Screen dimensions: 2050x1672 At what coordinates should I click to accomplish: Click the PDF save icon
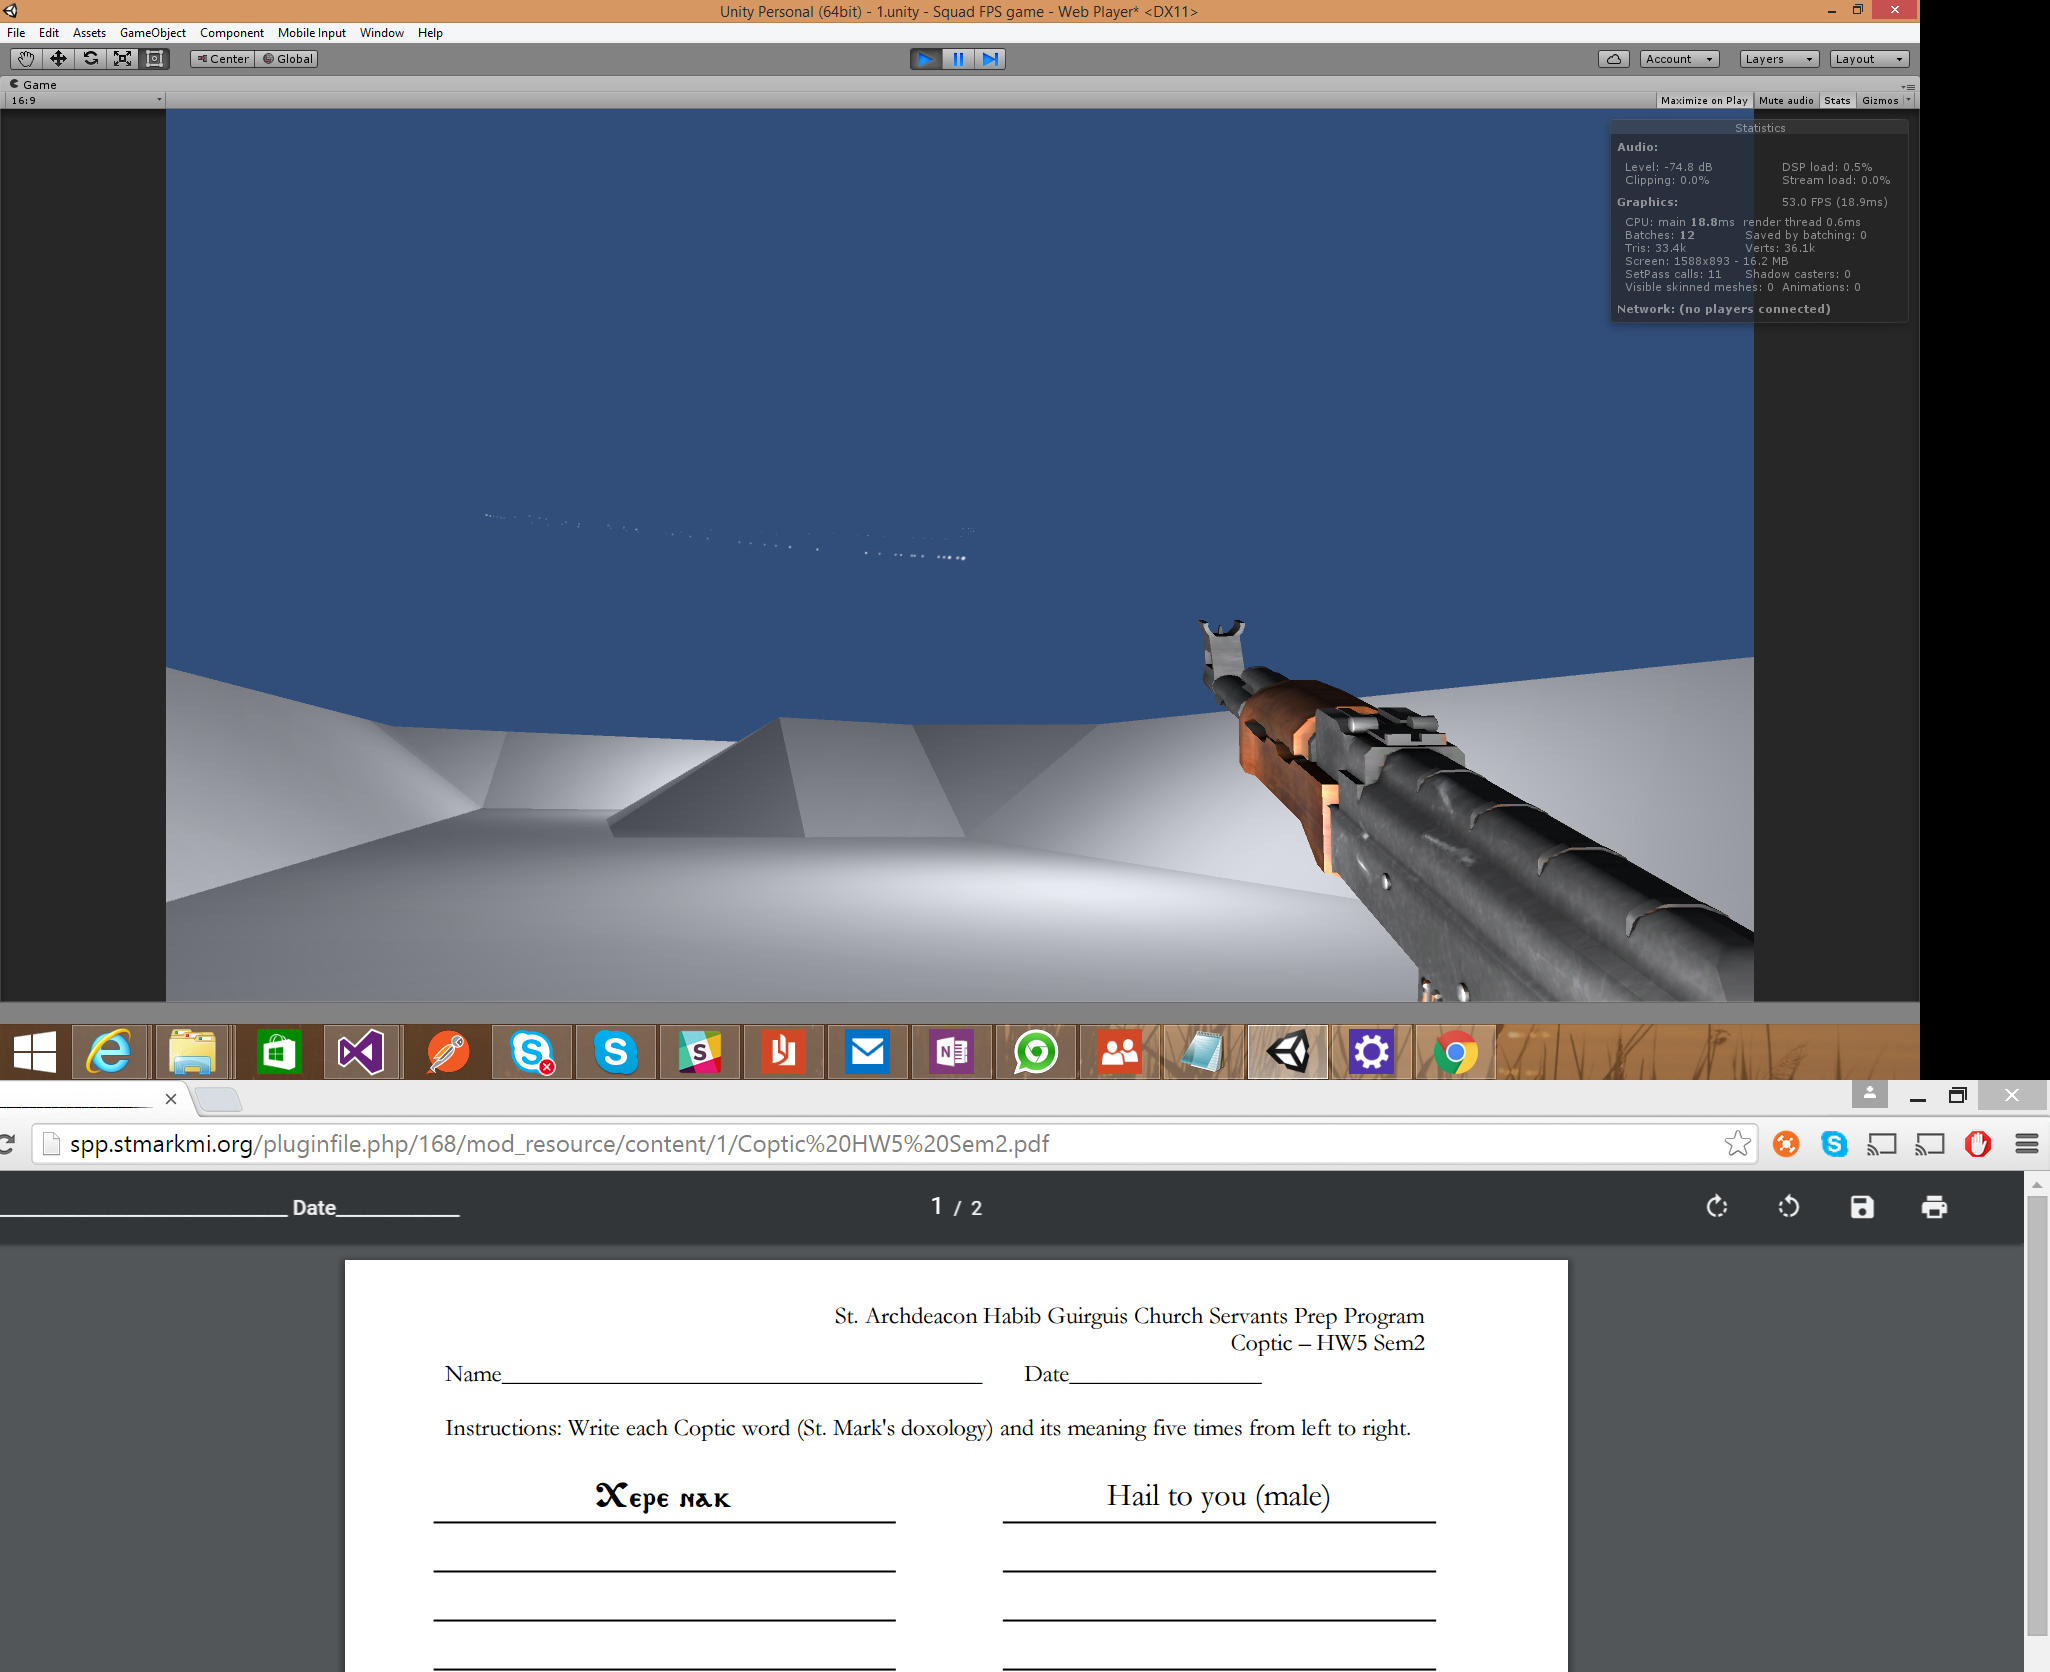[1862, 1207]
